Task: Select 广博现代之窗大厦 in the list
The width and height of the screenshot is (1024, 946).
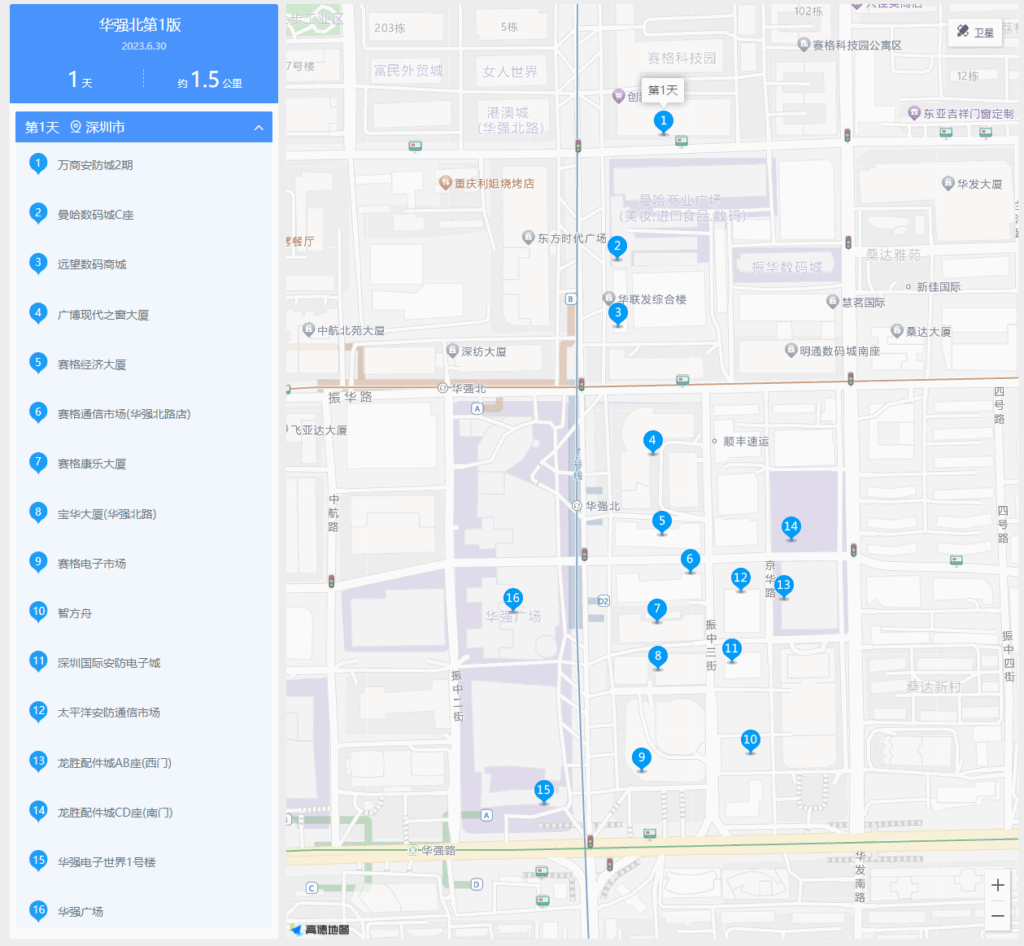Action: point(144,315)
